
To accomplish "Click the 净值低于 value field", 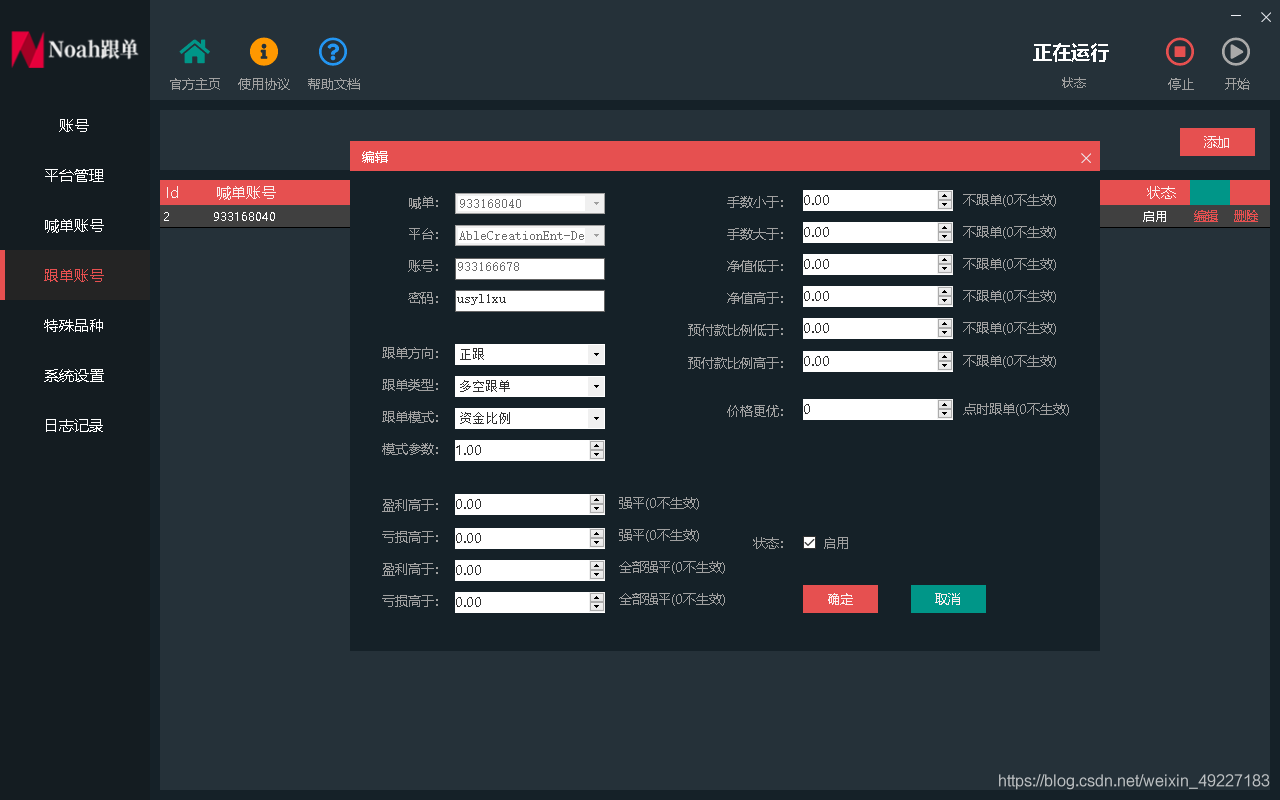I will coord(878,264).
